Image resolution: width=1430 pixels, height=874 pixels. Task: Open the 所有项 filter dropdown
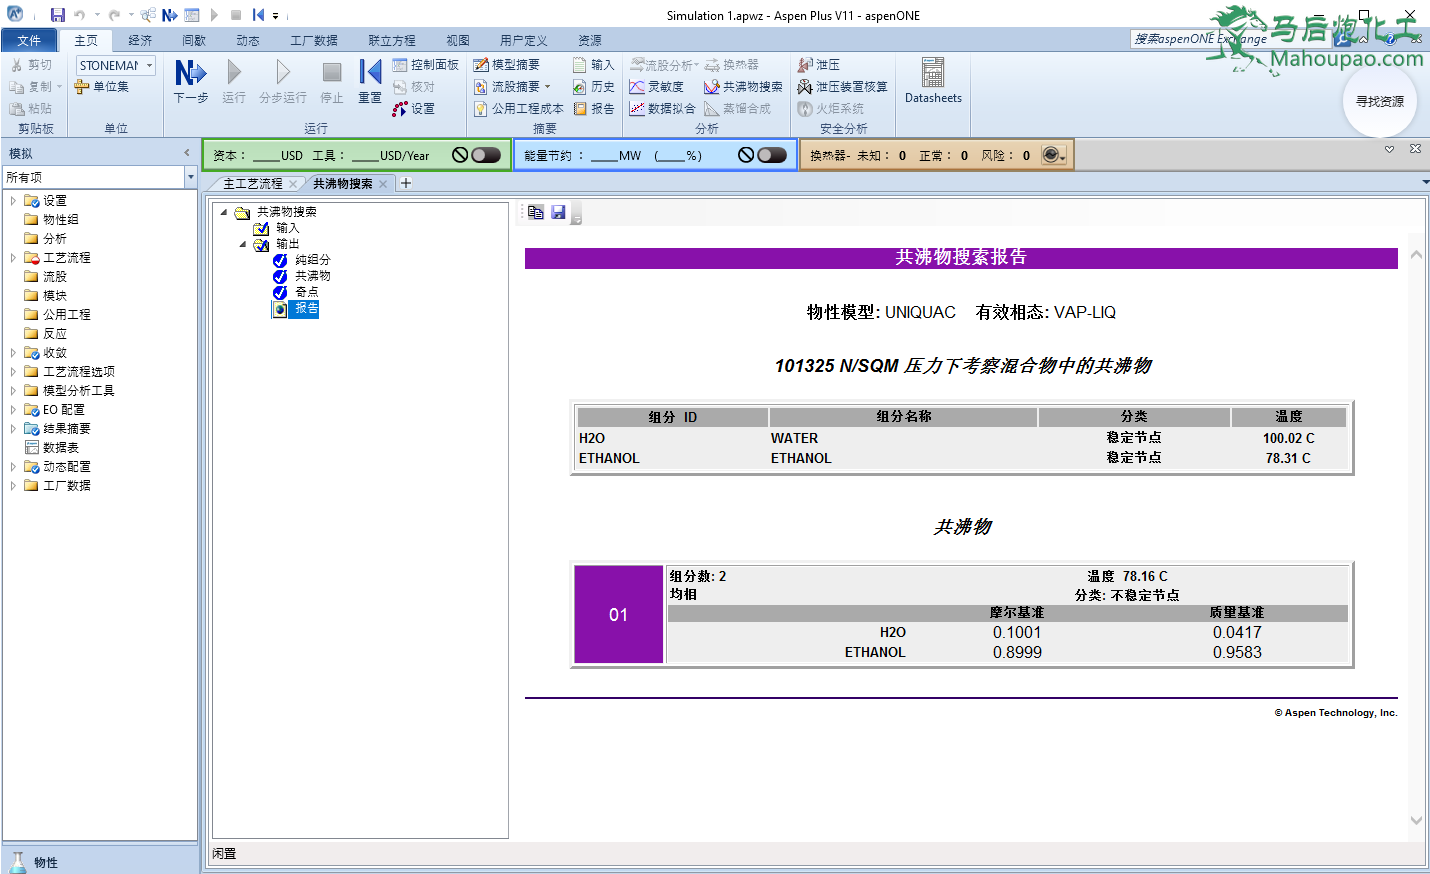pos(190,177)
